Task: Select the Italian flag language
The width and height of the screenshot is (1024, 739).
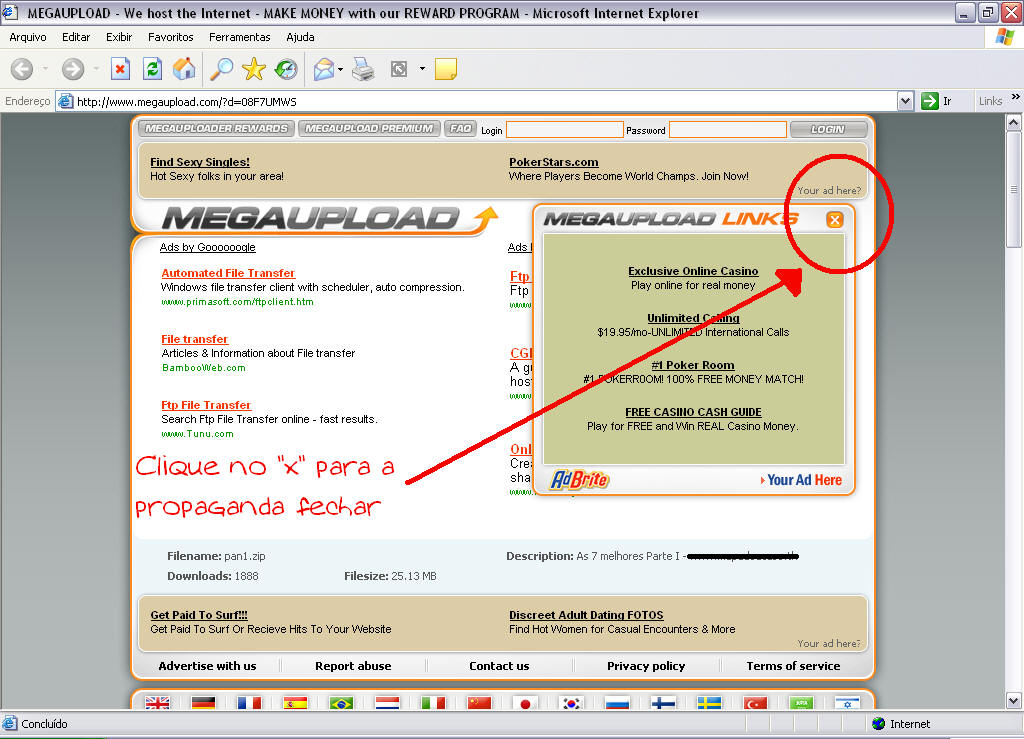Action: pyautogui.click(x=433, y=703)
